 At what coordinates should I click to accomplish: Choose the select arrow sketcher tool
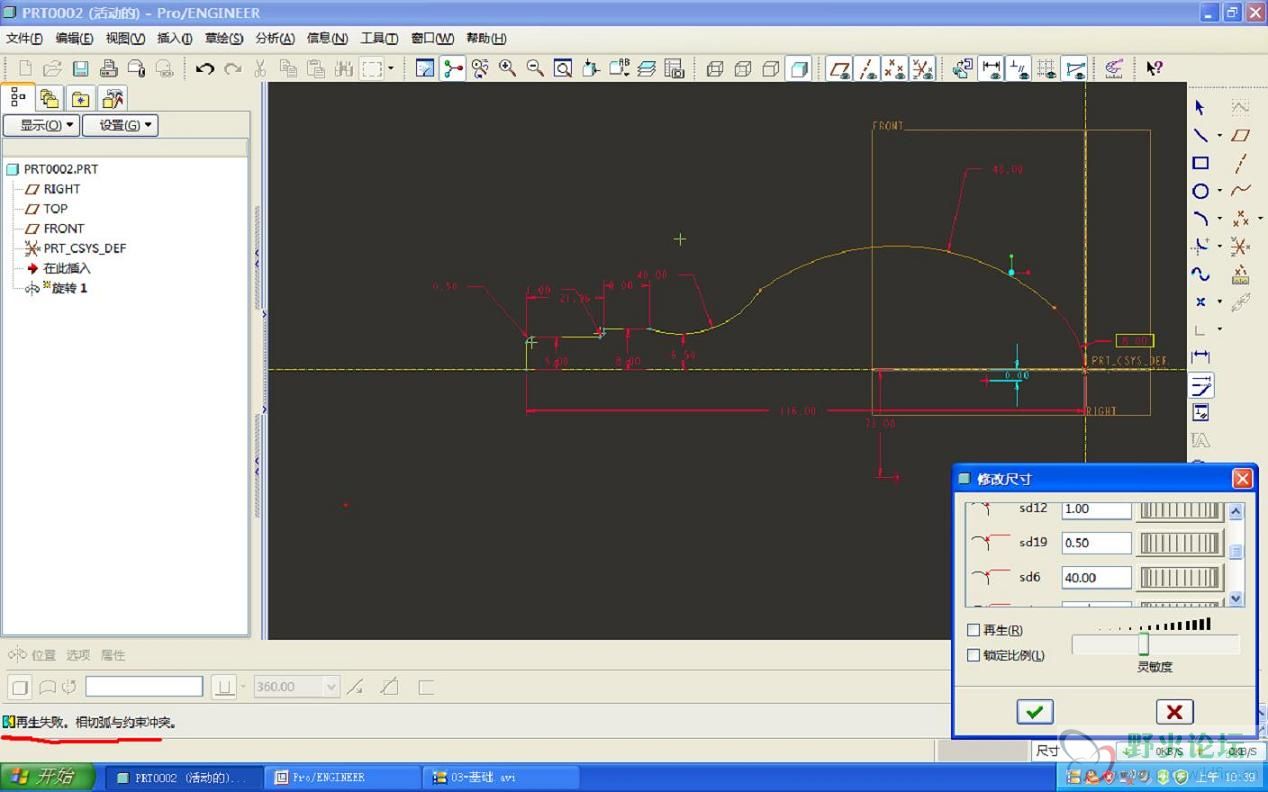click(x=1200, y=107)
